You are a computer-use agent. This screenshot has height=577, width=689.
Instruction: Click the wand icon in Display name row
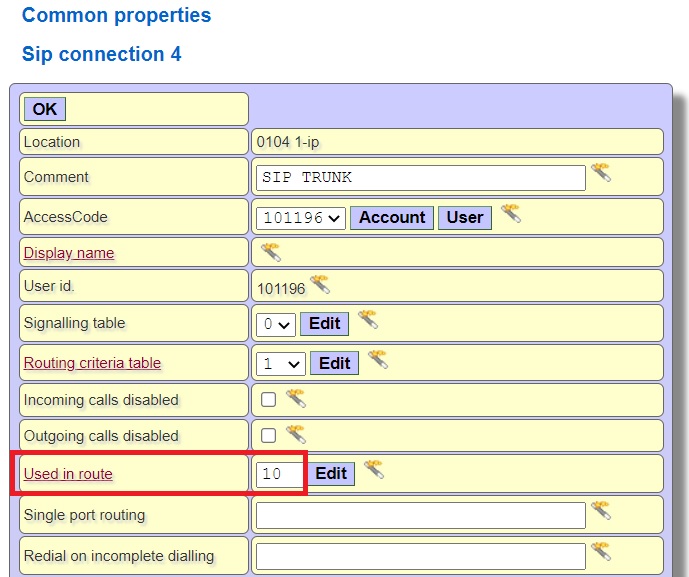coord(270,251)
